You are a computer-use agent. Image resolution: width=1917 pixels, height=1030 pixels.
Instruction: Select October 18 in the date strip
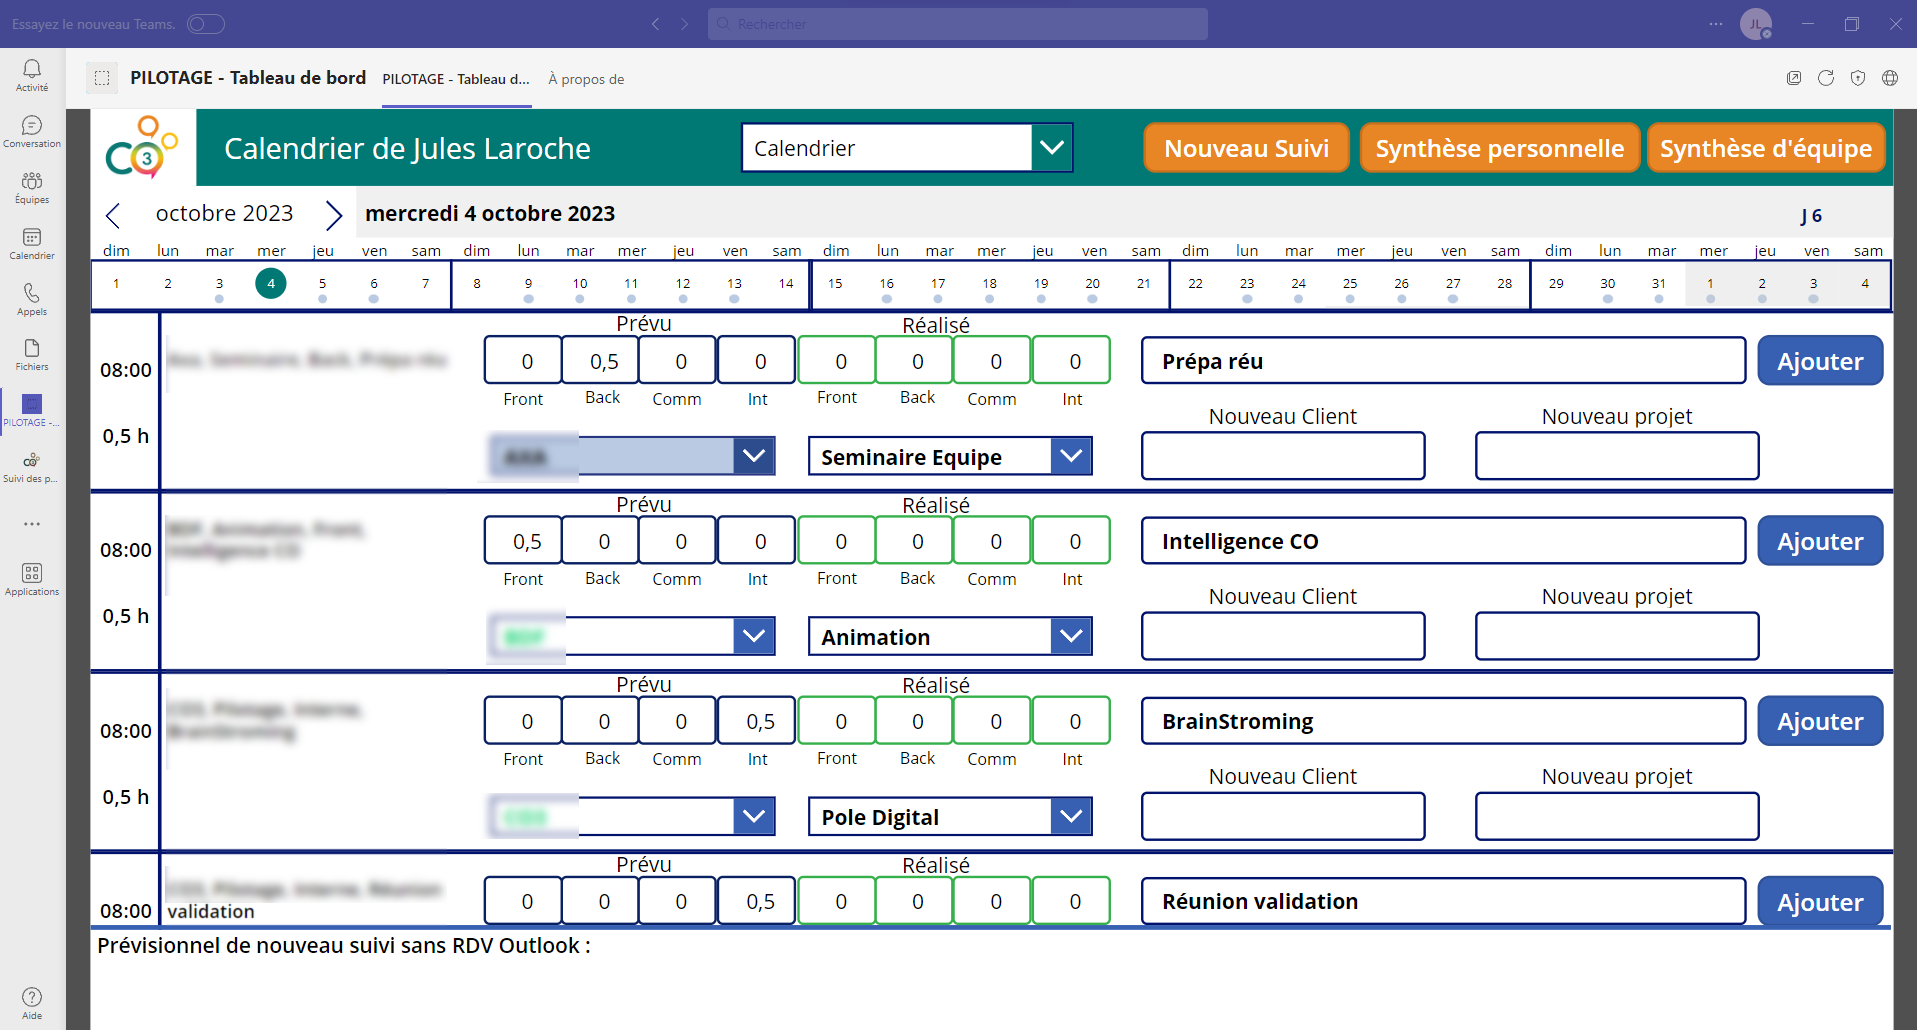click(x=989, y=284)
